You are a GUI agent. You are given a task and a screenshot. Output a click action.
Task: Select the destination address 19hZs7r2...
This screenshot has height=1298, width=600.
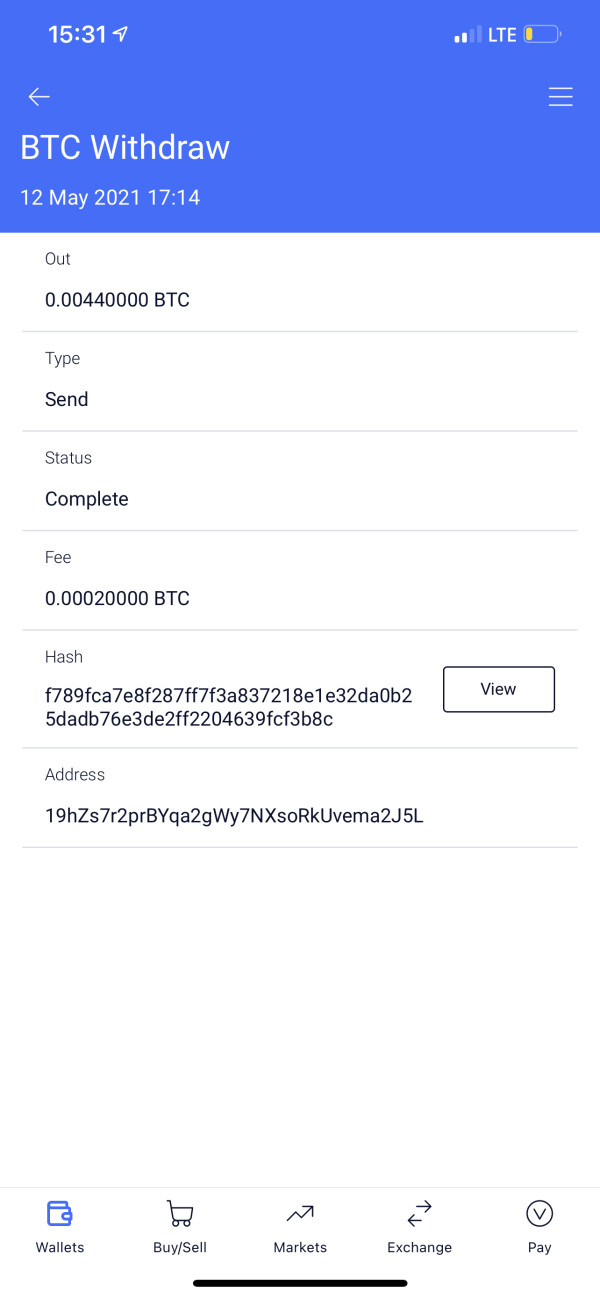tap(234, 816)
